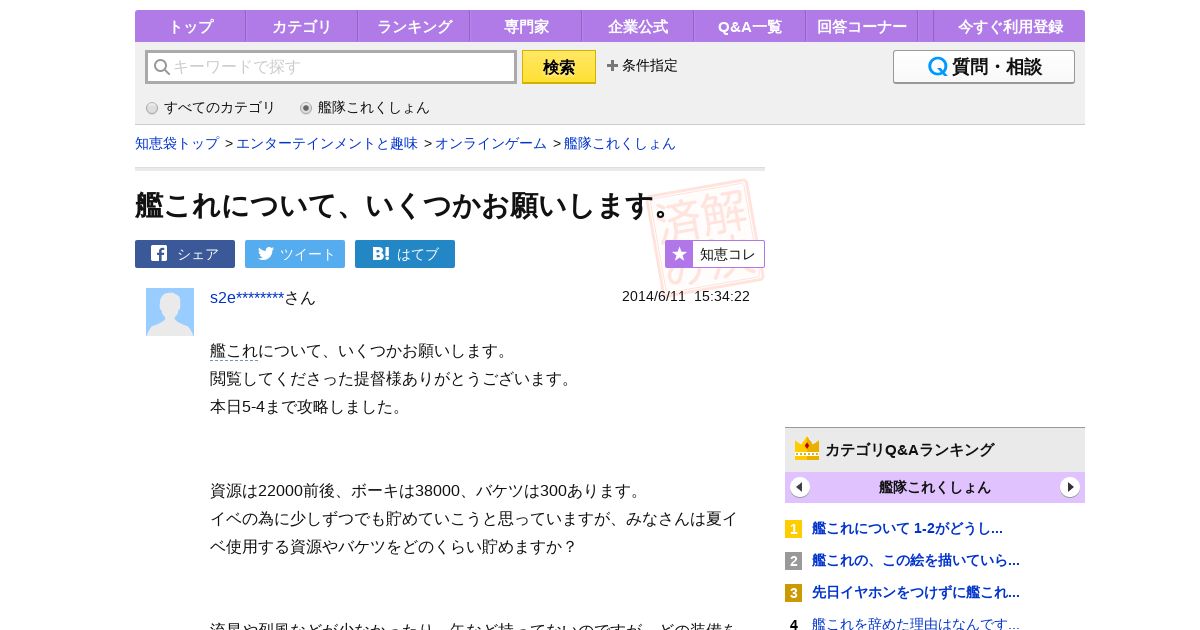Tweet the question via ツイート button
The image size is (1200, 630).
pos(295,254)
